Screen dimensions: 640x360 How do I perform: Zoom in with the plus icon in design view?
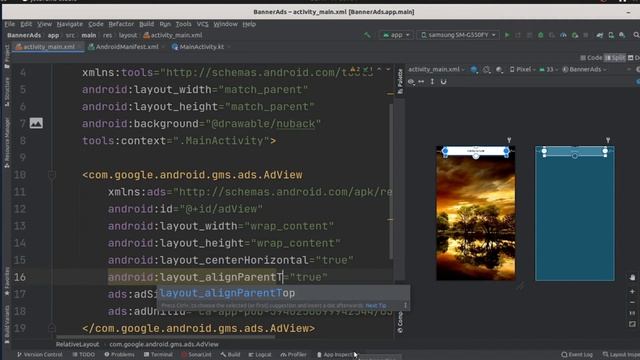[632, 291]
